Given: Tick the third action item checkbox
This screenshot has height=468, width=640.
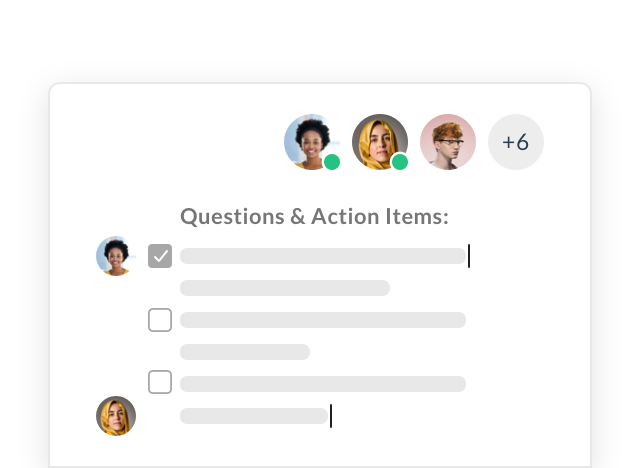Looking at the screenshot, I should click(x=160, y=382).
